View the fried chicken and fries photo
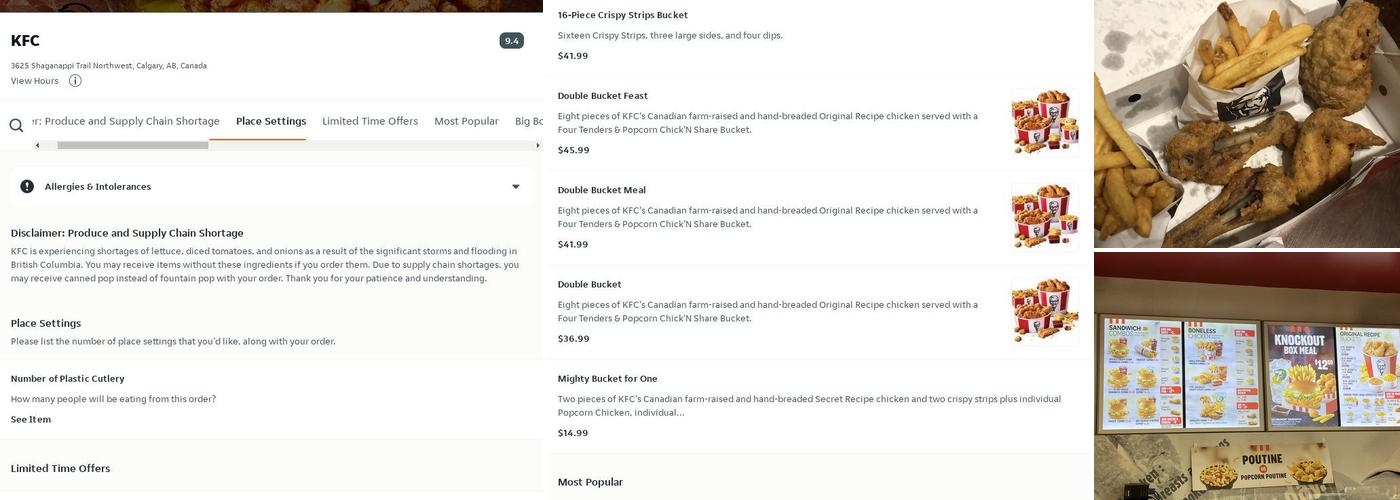1400x500 pixels. 1246,123
